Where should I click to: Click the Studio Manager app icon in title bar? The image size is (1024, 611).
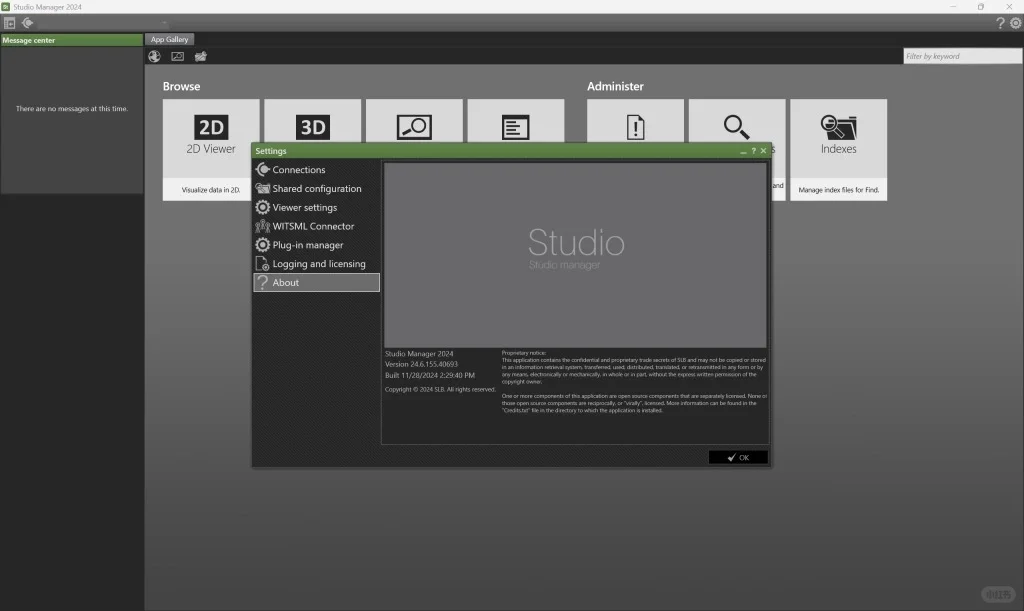coord(6,7)
